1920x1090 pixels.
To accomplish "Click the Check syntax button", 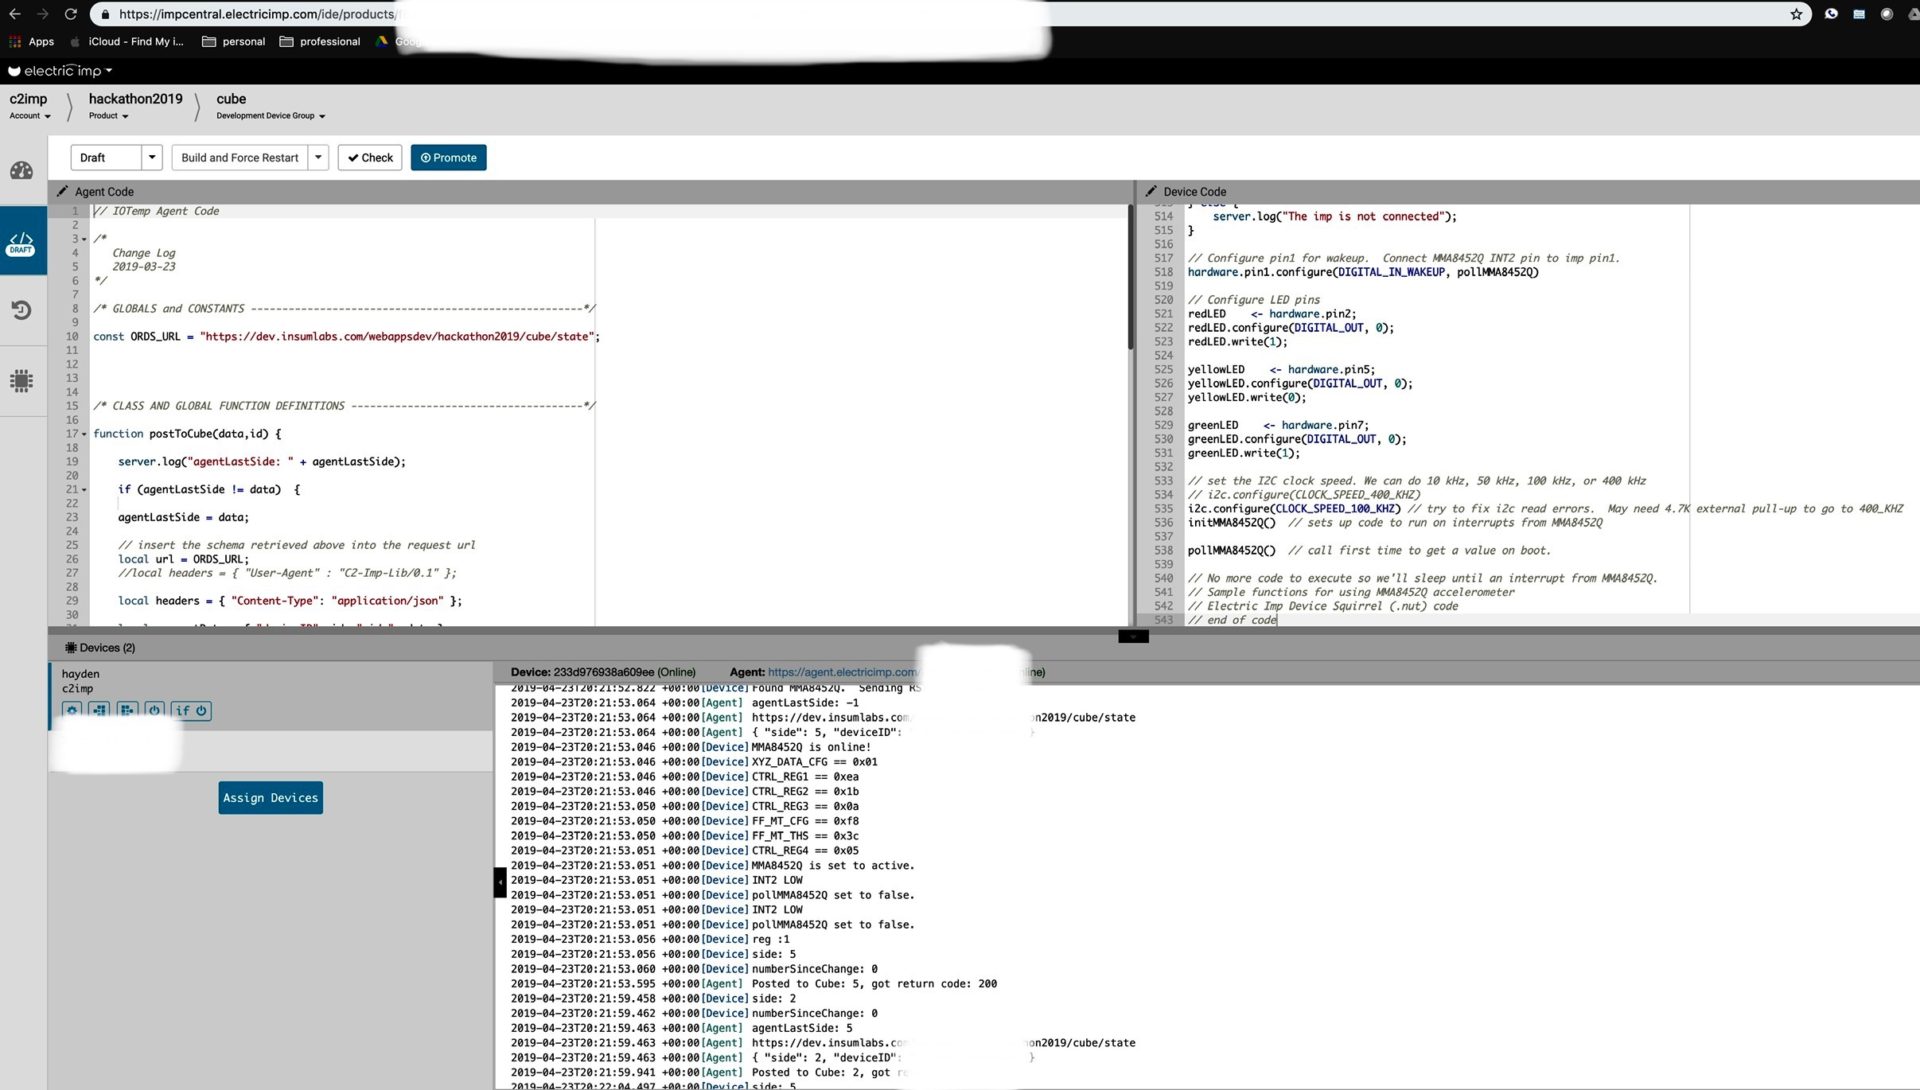I will [370, 158].
